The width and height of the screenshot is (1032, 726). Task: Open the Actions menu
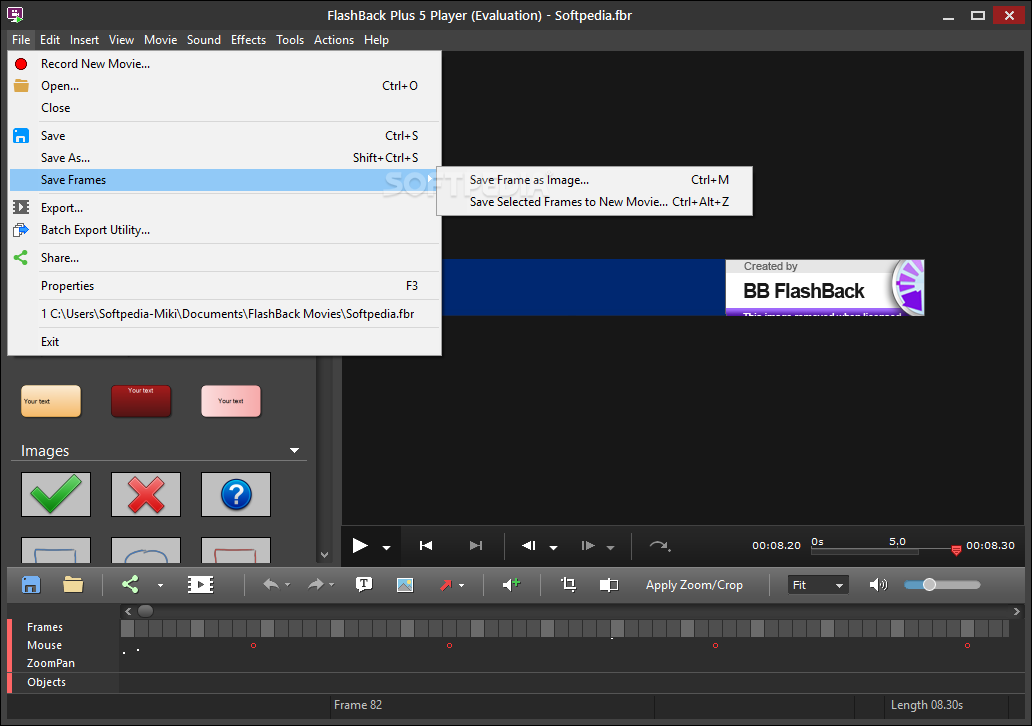point(334,40)
